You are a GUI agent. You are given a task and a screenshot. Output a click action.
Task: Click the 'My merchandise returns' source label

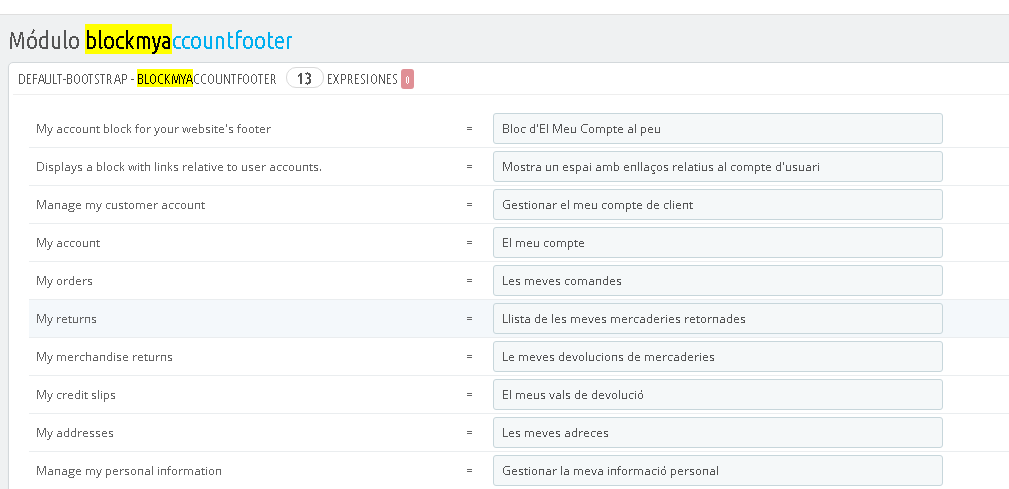(x=104, y=357)
